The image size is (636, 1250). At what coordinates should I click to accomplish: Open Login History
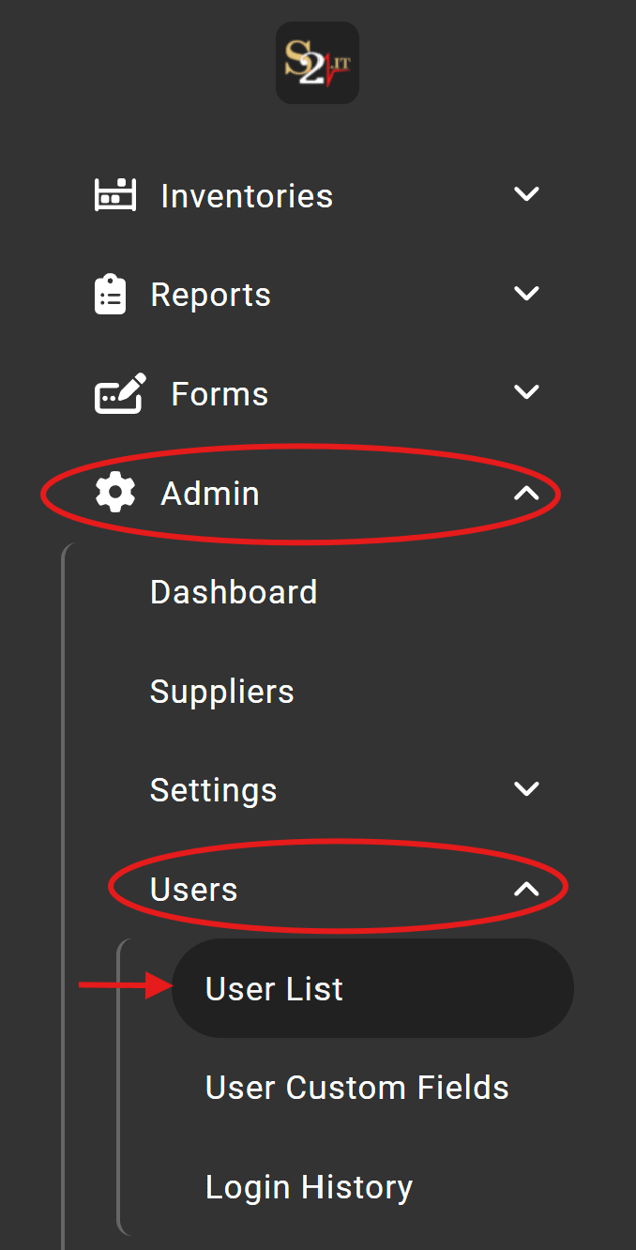click(308, 1186)
